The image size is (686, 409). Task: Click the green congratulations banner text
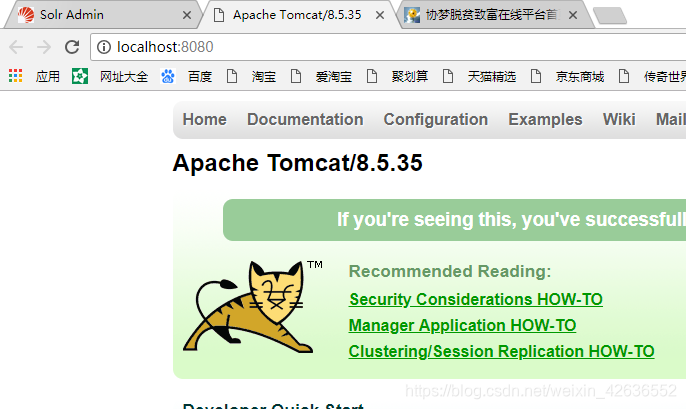tap(511, 220)
